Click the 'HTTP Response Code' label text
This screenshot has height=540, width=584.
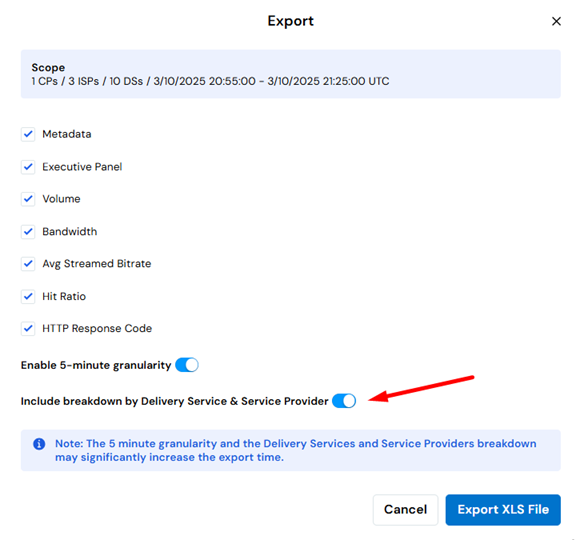[97, 328]
